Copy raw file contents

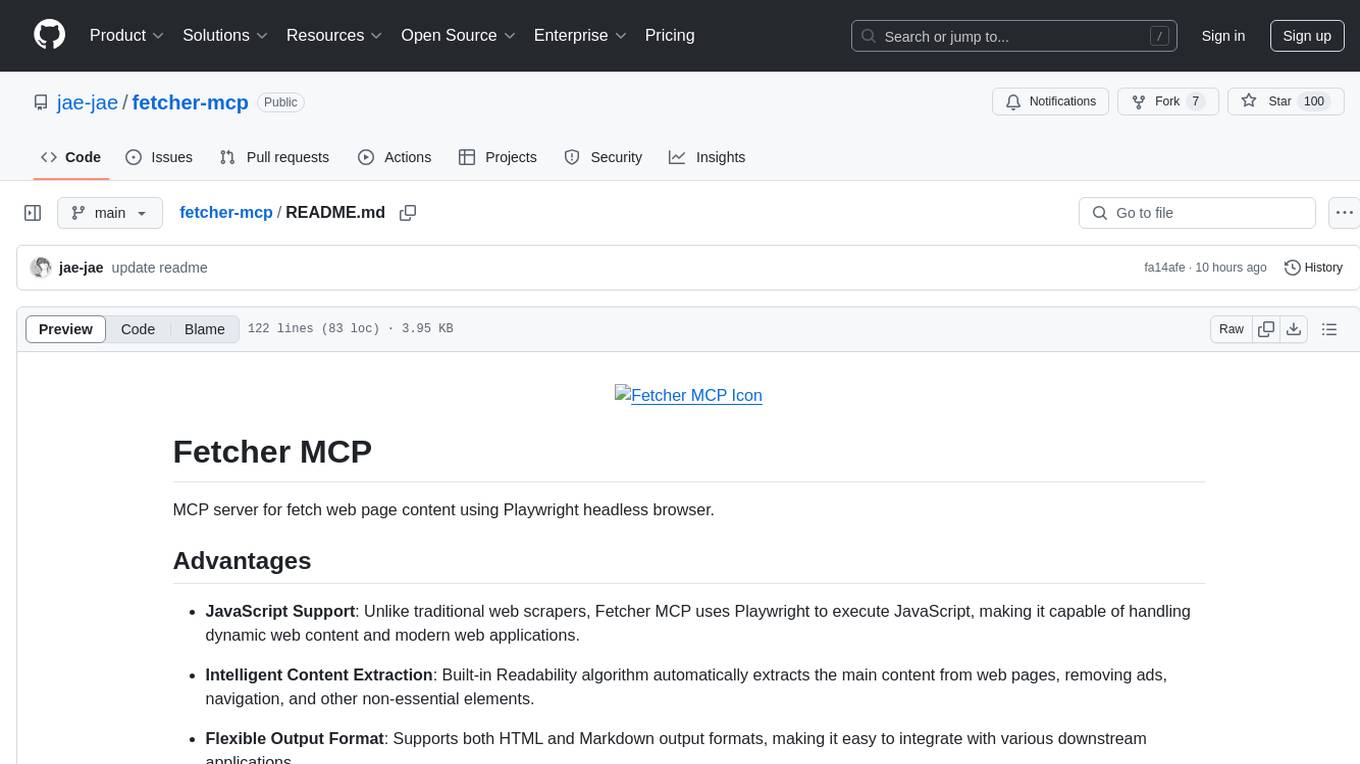pos(1266,329)
